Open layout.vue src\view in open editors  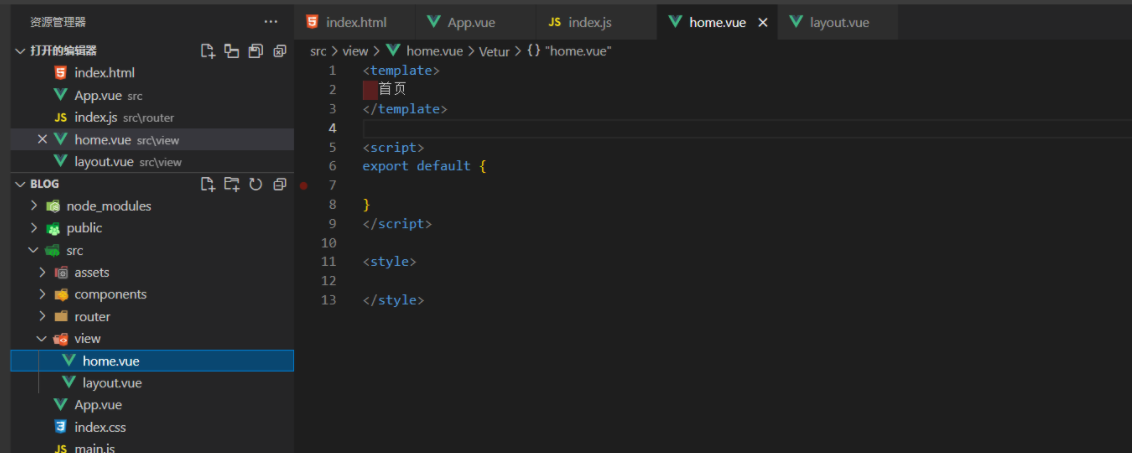point(152,162)
